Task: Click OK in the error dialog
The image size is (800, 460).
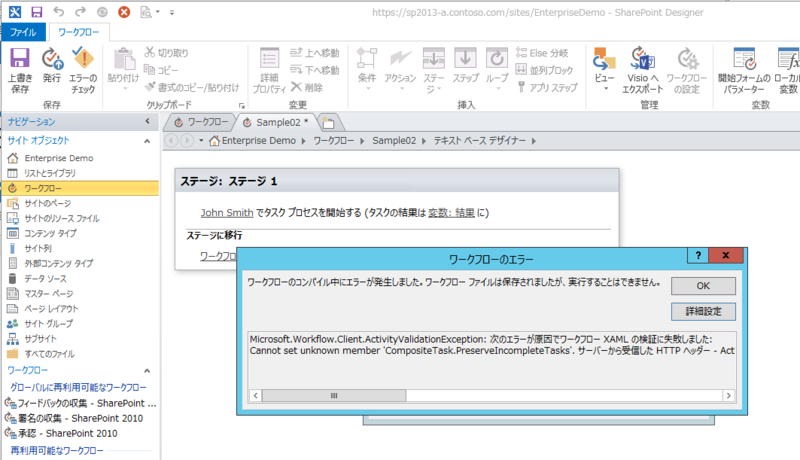Action: (x=703, y=286)
